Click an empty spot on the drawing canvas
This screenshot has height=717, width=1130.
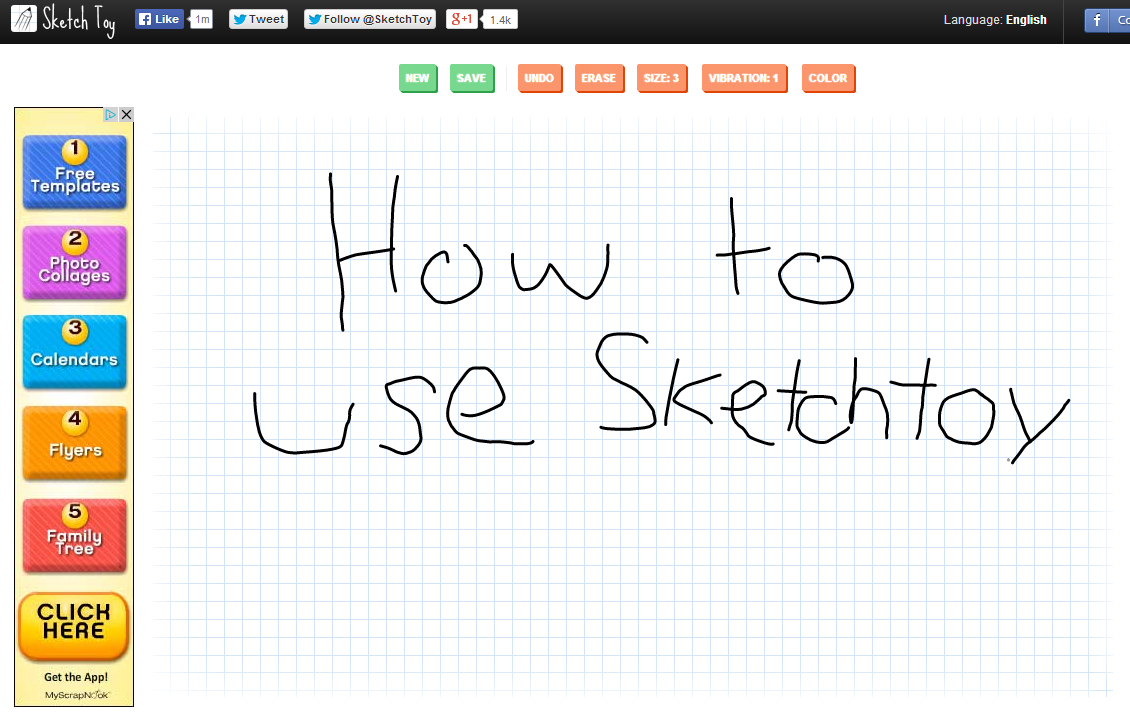[600, 580]
